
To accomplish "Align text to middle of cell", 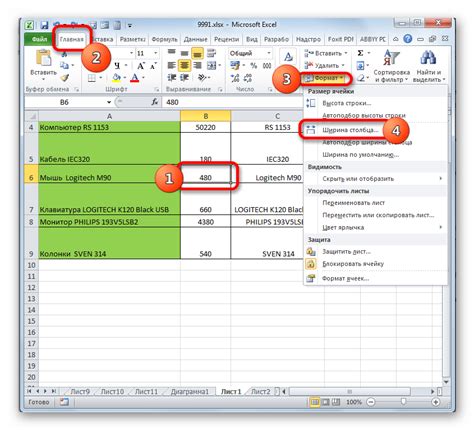I will click(184, 53).
